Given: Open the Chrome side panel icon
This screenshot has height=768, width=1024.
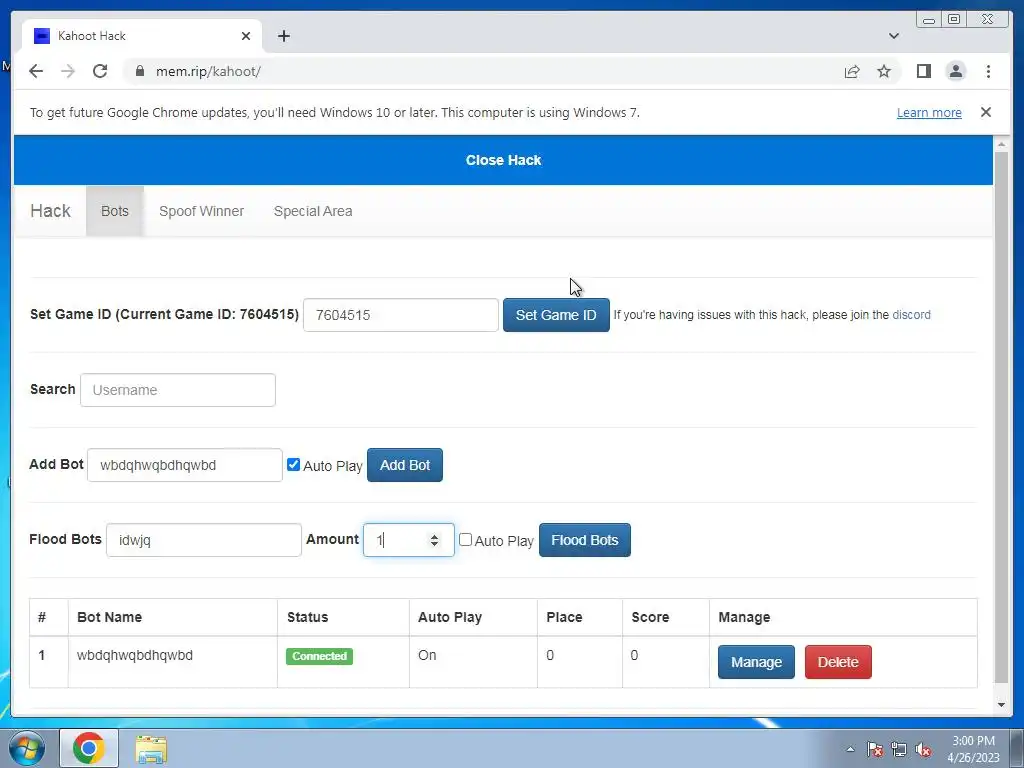Looking at the screenshot, I should [923, 71].
